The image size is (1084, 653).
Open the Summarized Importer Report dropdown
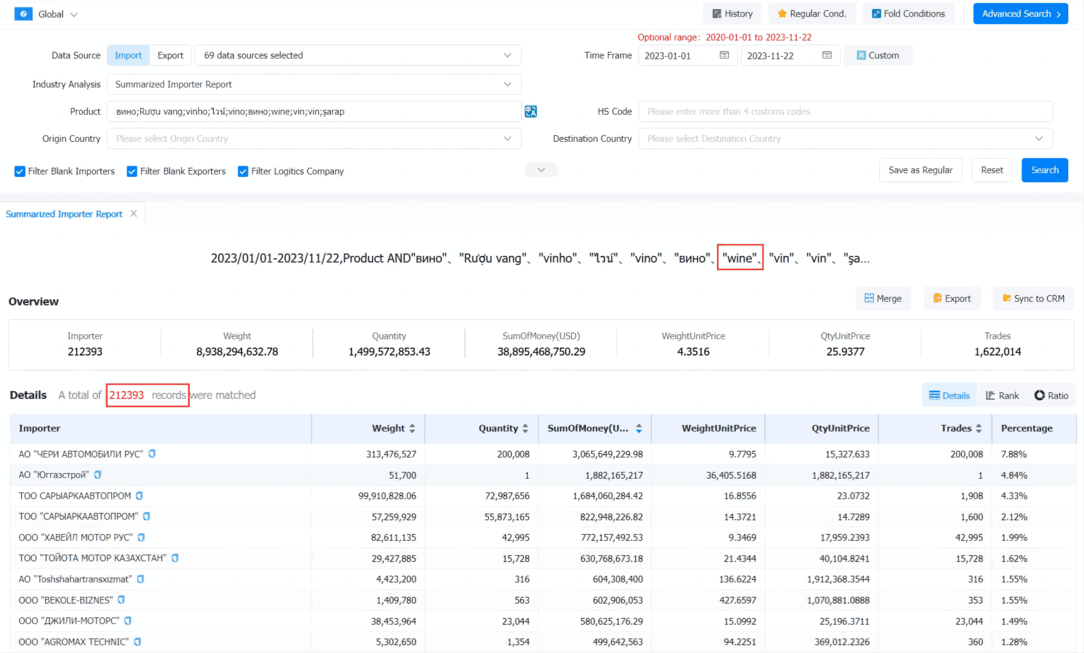(x=314, y=84)
